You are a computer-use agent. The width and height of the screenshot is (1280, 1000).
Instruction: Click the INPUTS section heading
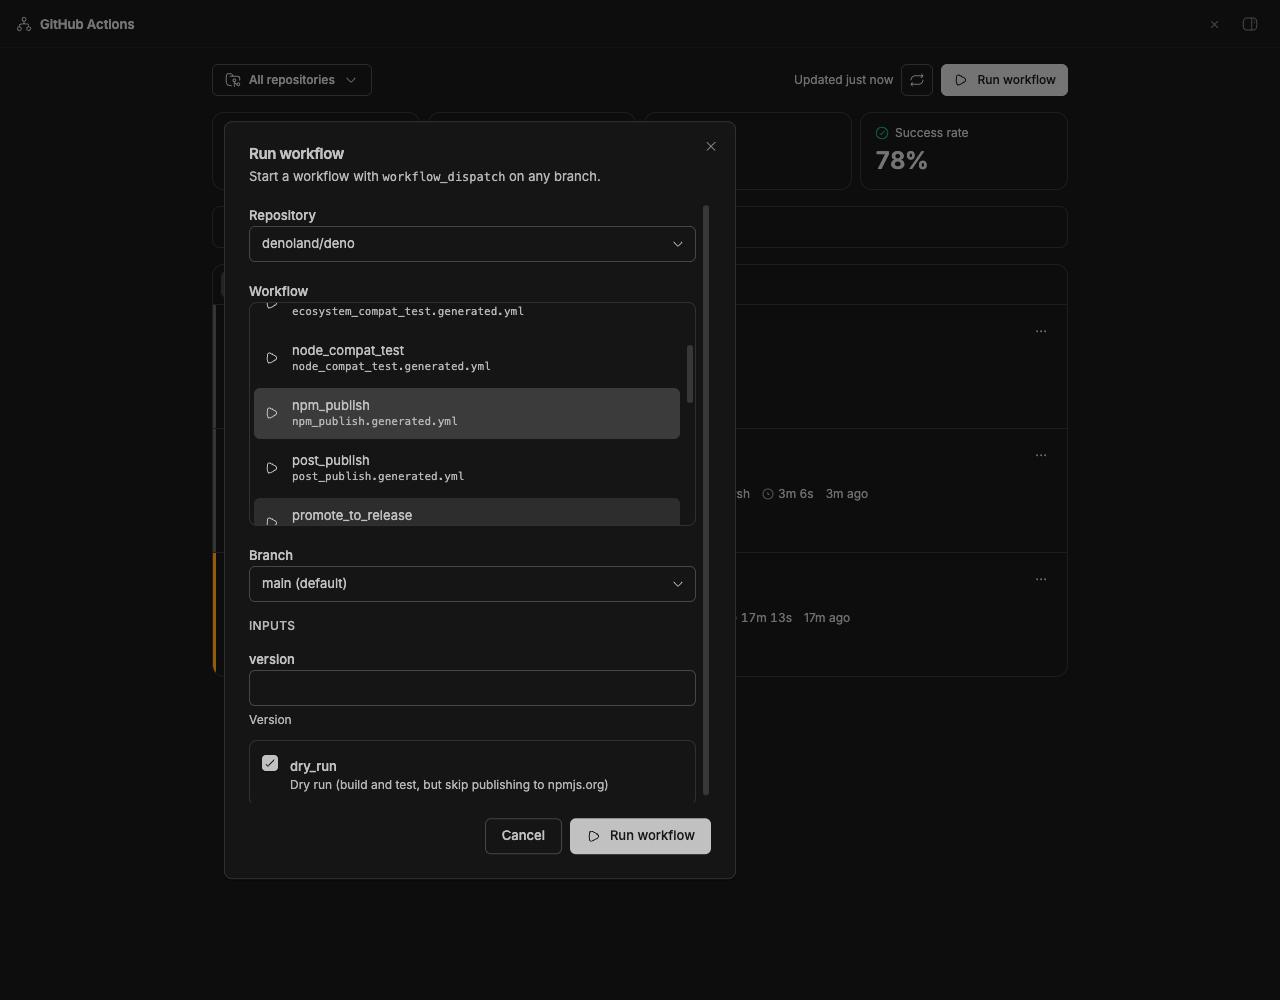[x=272, y=626]
